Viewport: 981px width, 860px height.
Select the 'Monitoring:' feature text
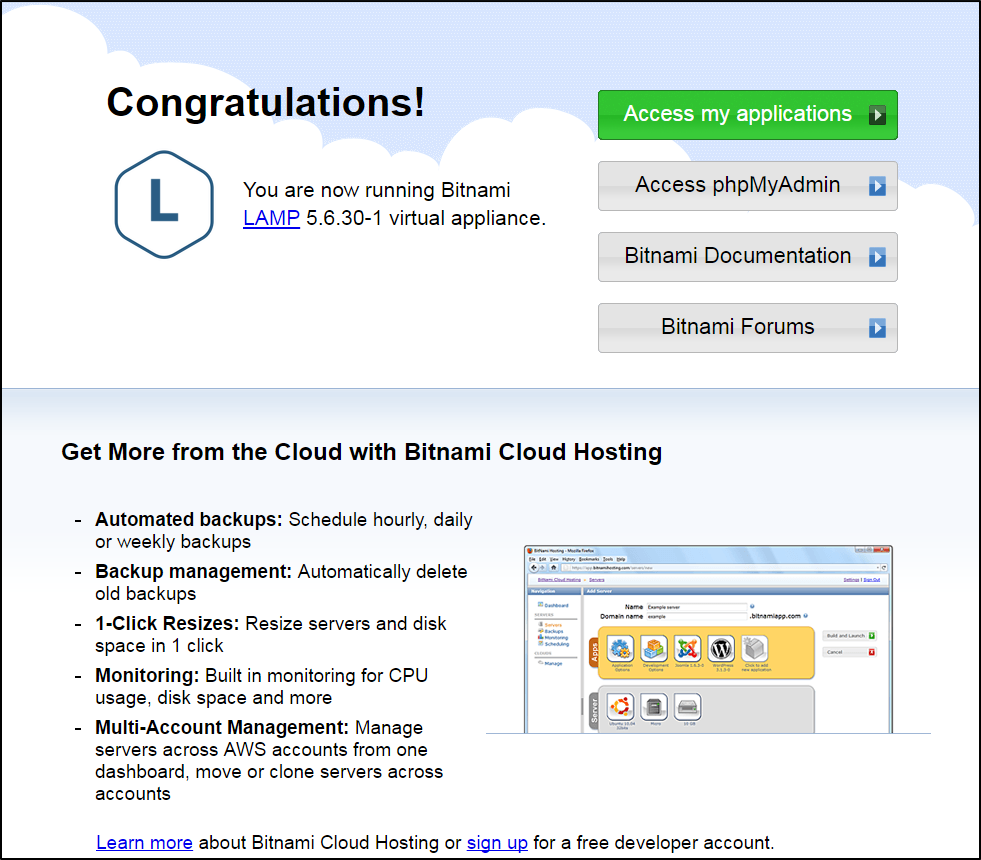pos(147,675)
